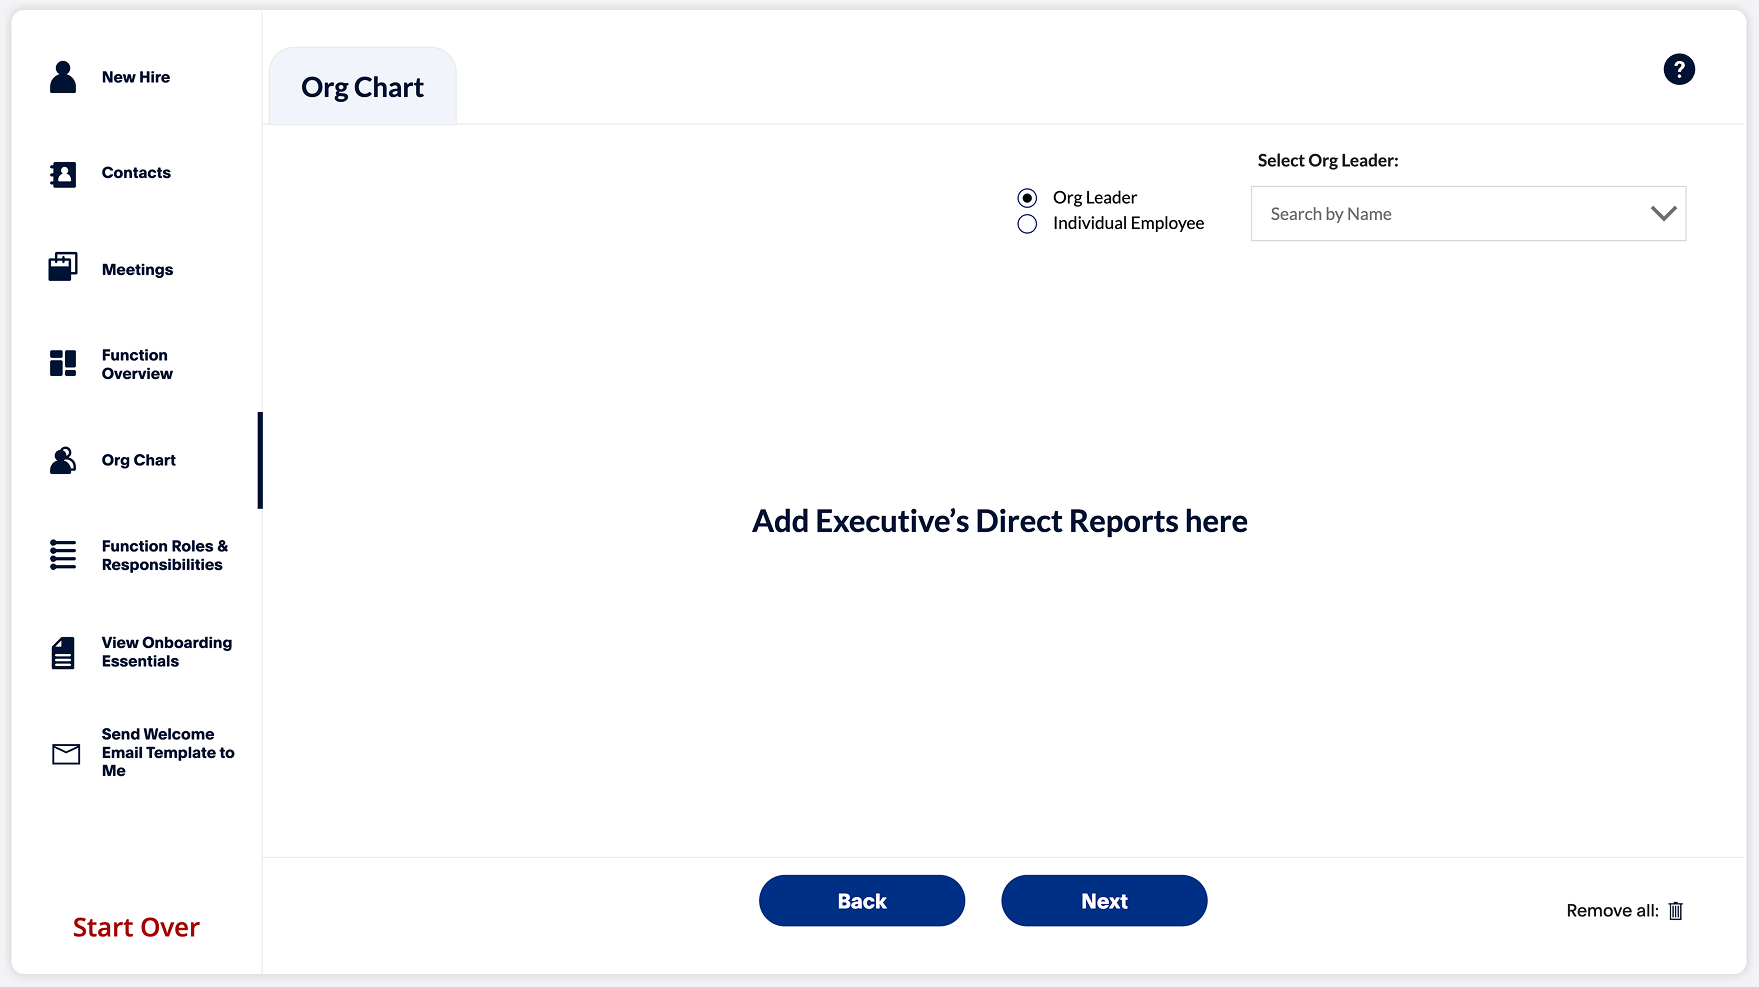Click the New Hire person icon
This screenshot has width=1759, height=987.
[x=63, y=77]
